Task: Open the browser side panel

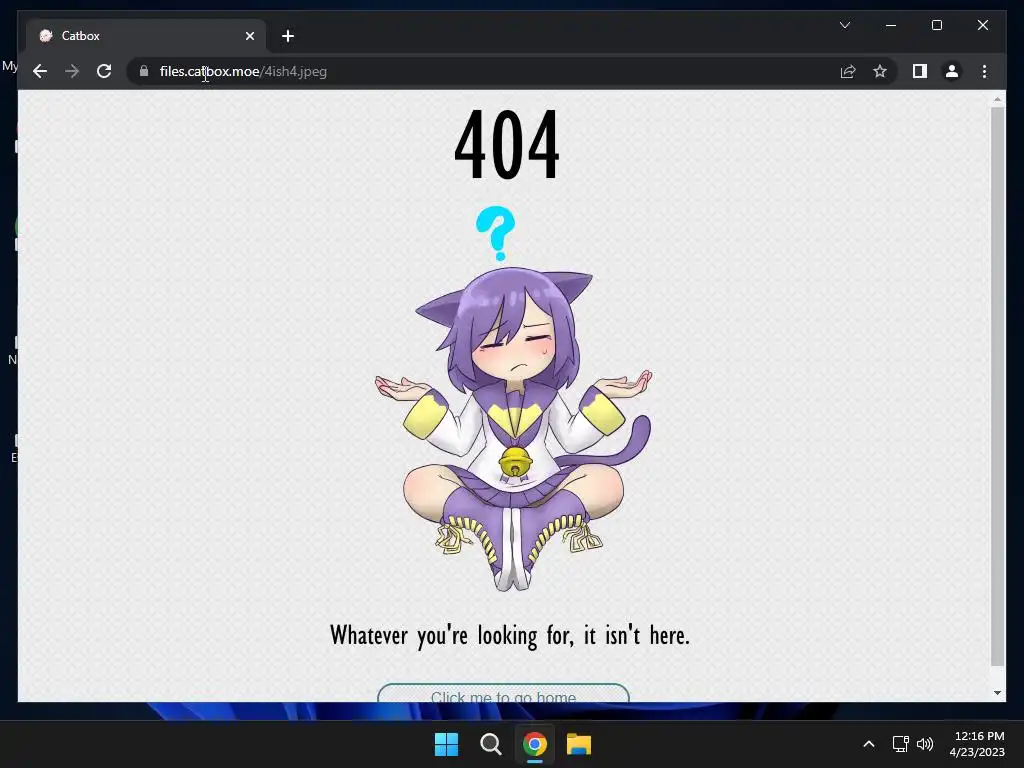Action: point(920,71)
